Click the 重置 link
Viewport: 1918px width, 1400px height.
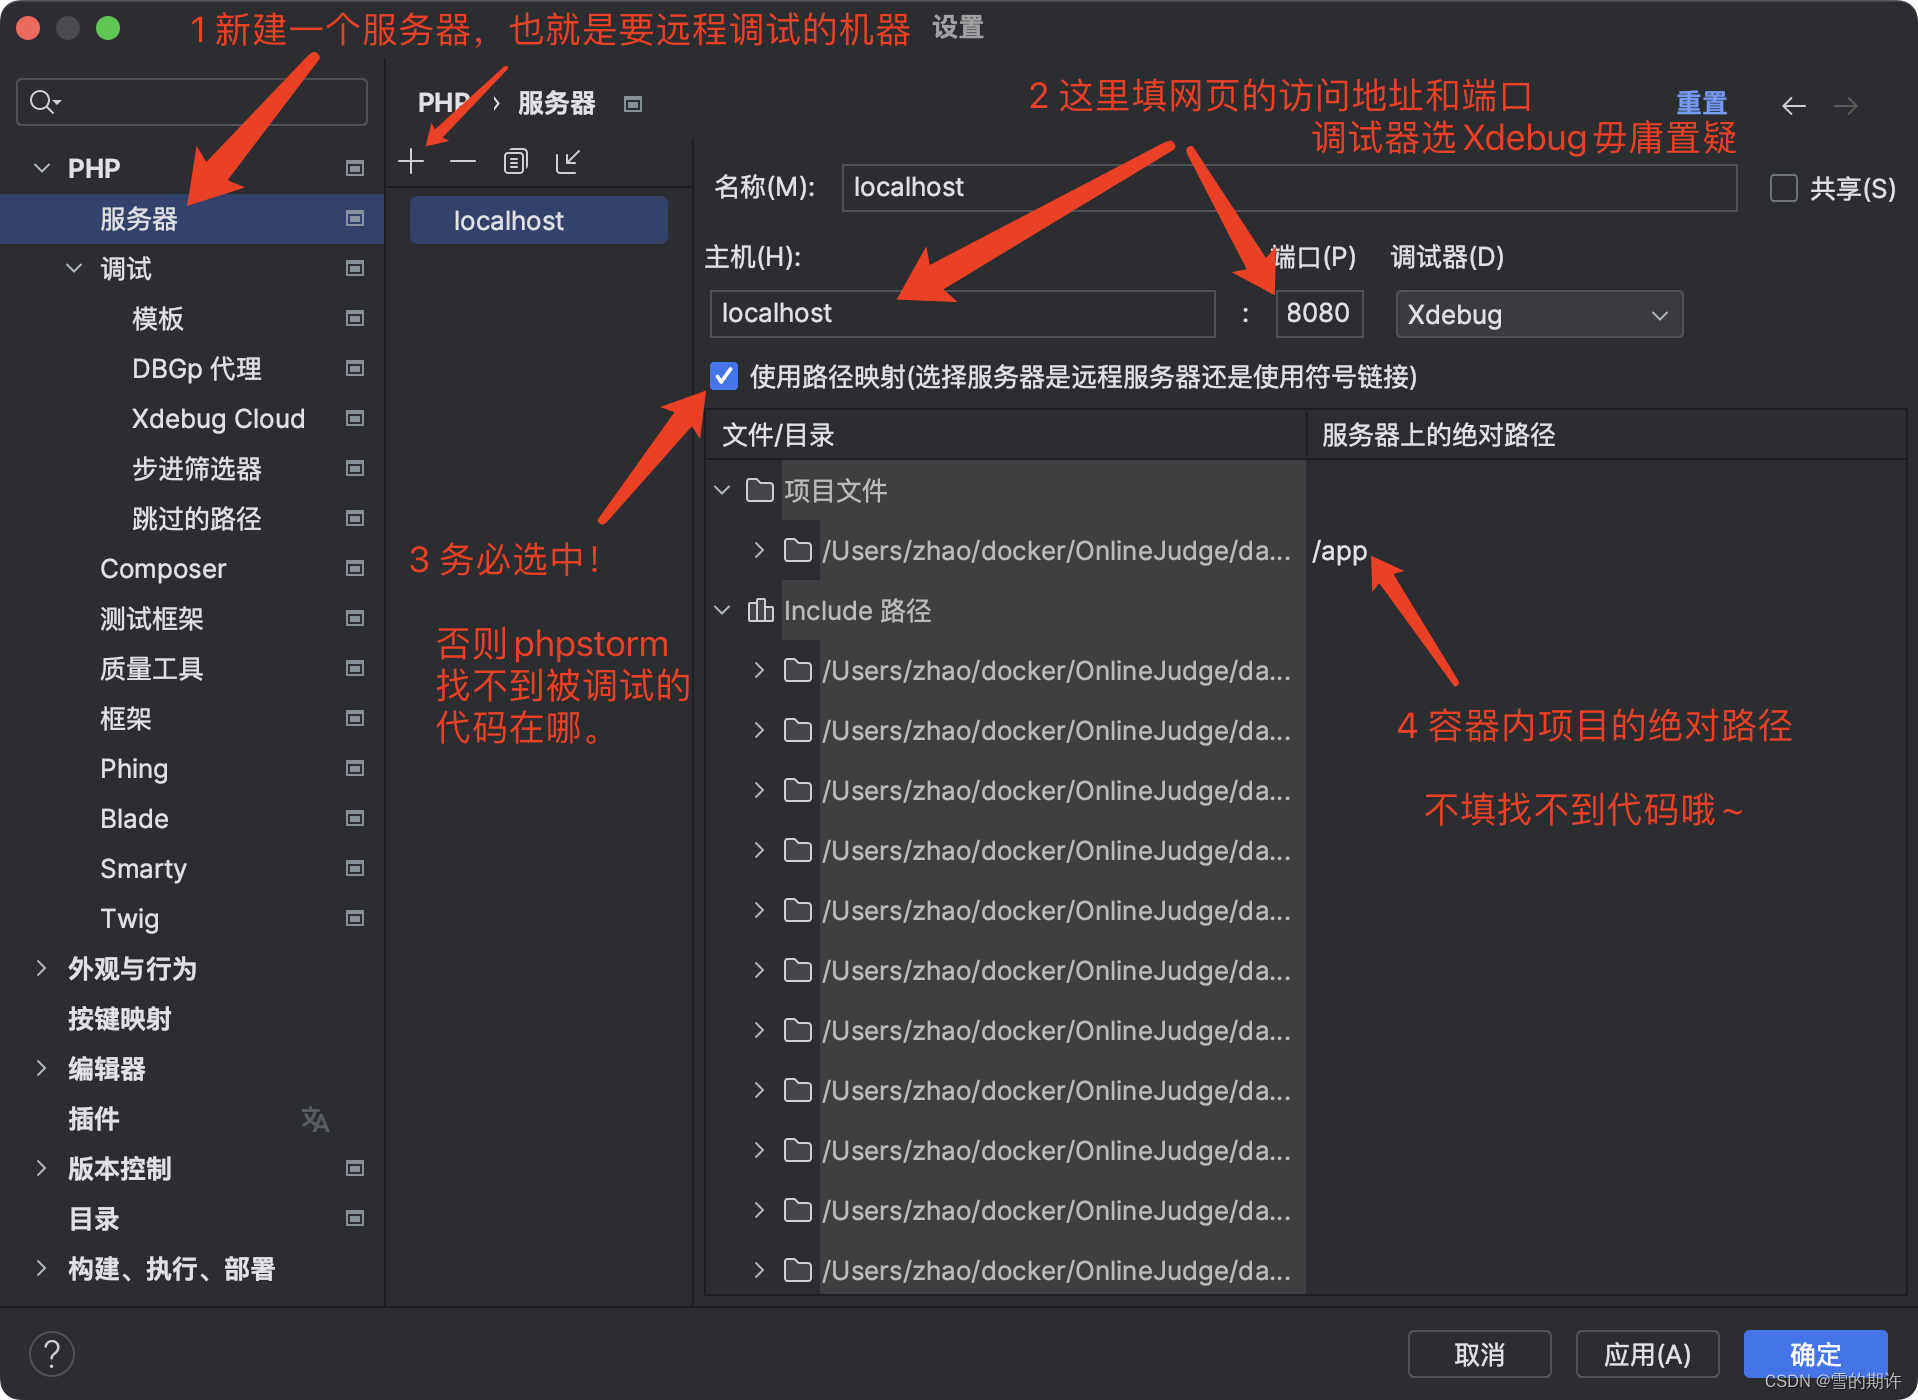point(1701,103)
